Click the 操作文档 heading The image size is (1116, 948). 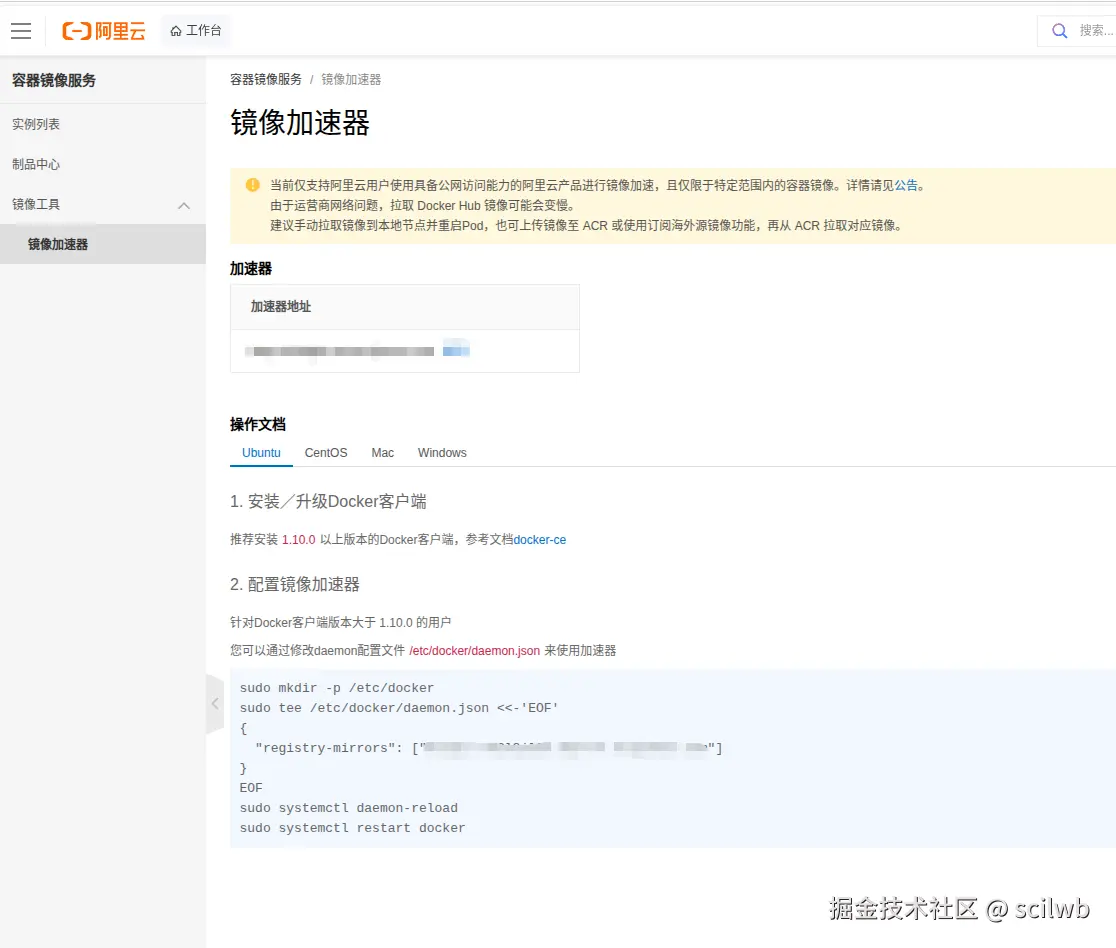point(258,424)
